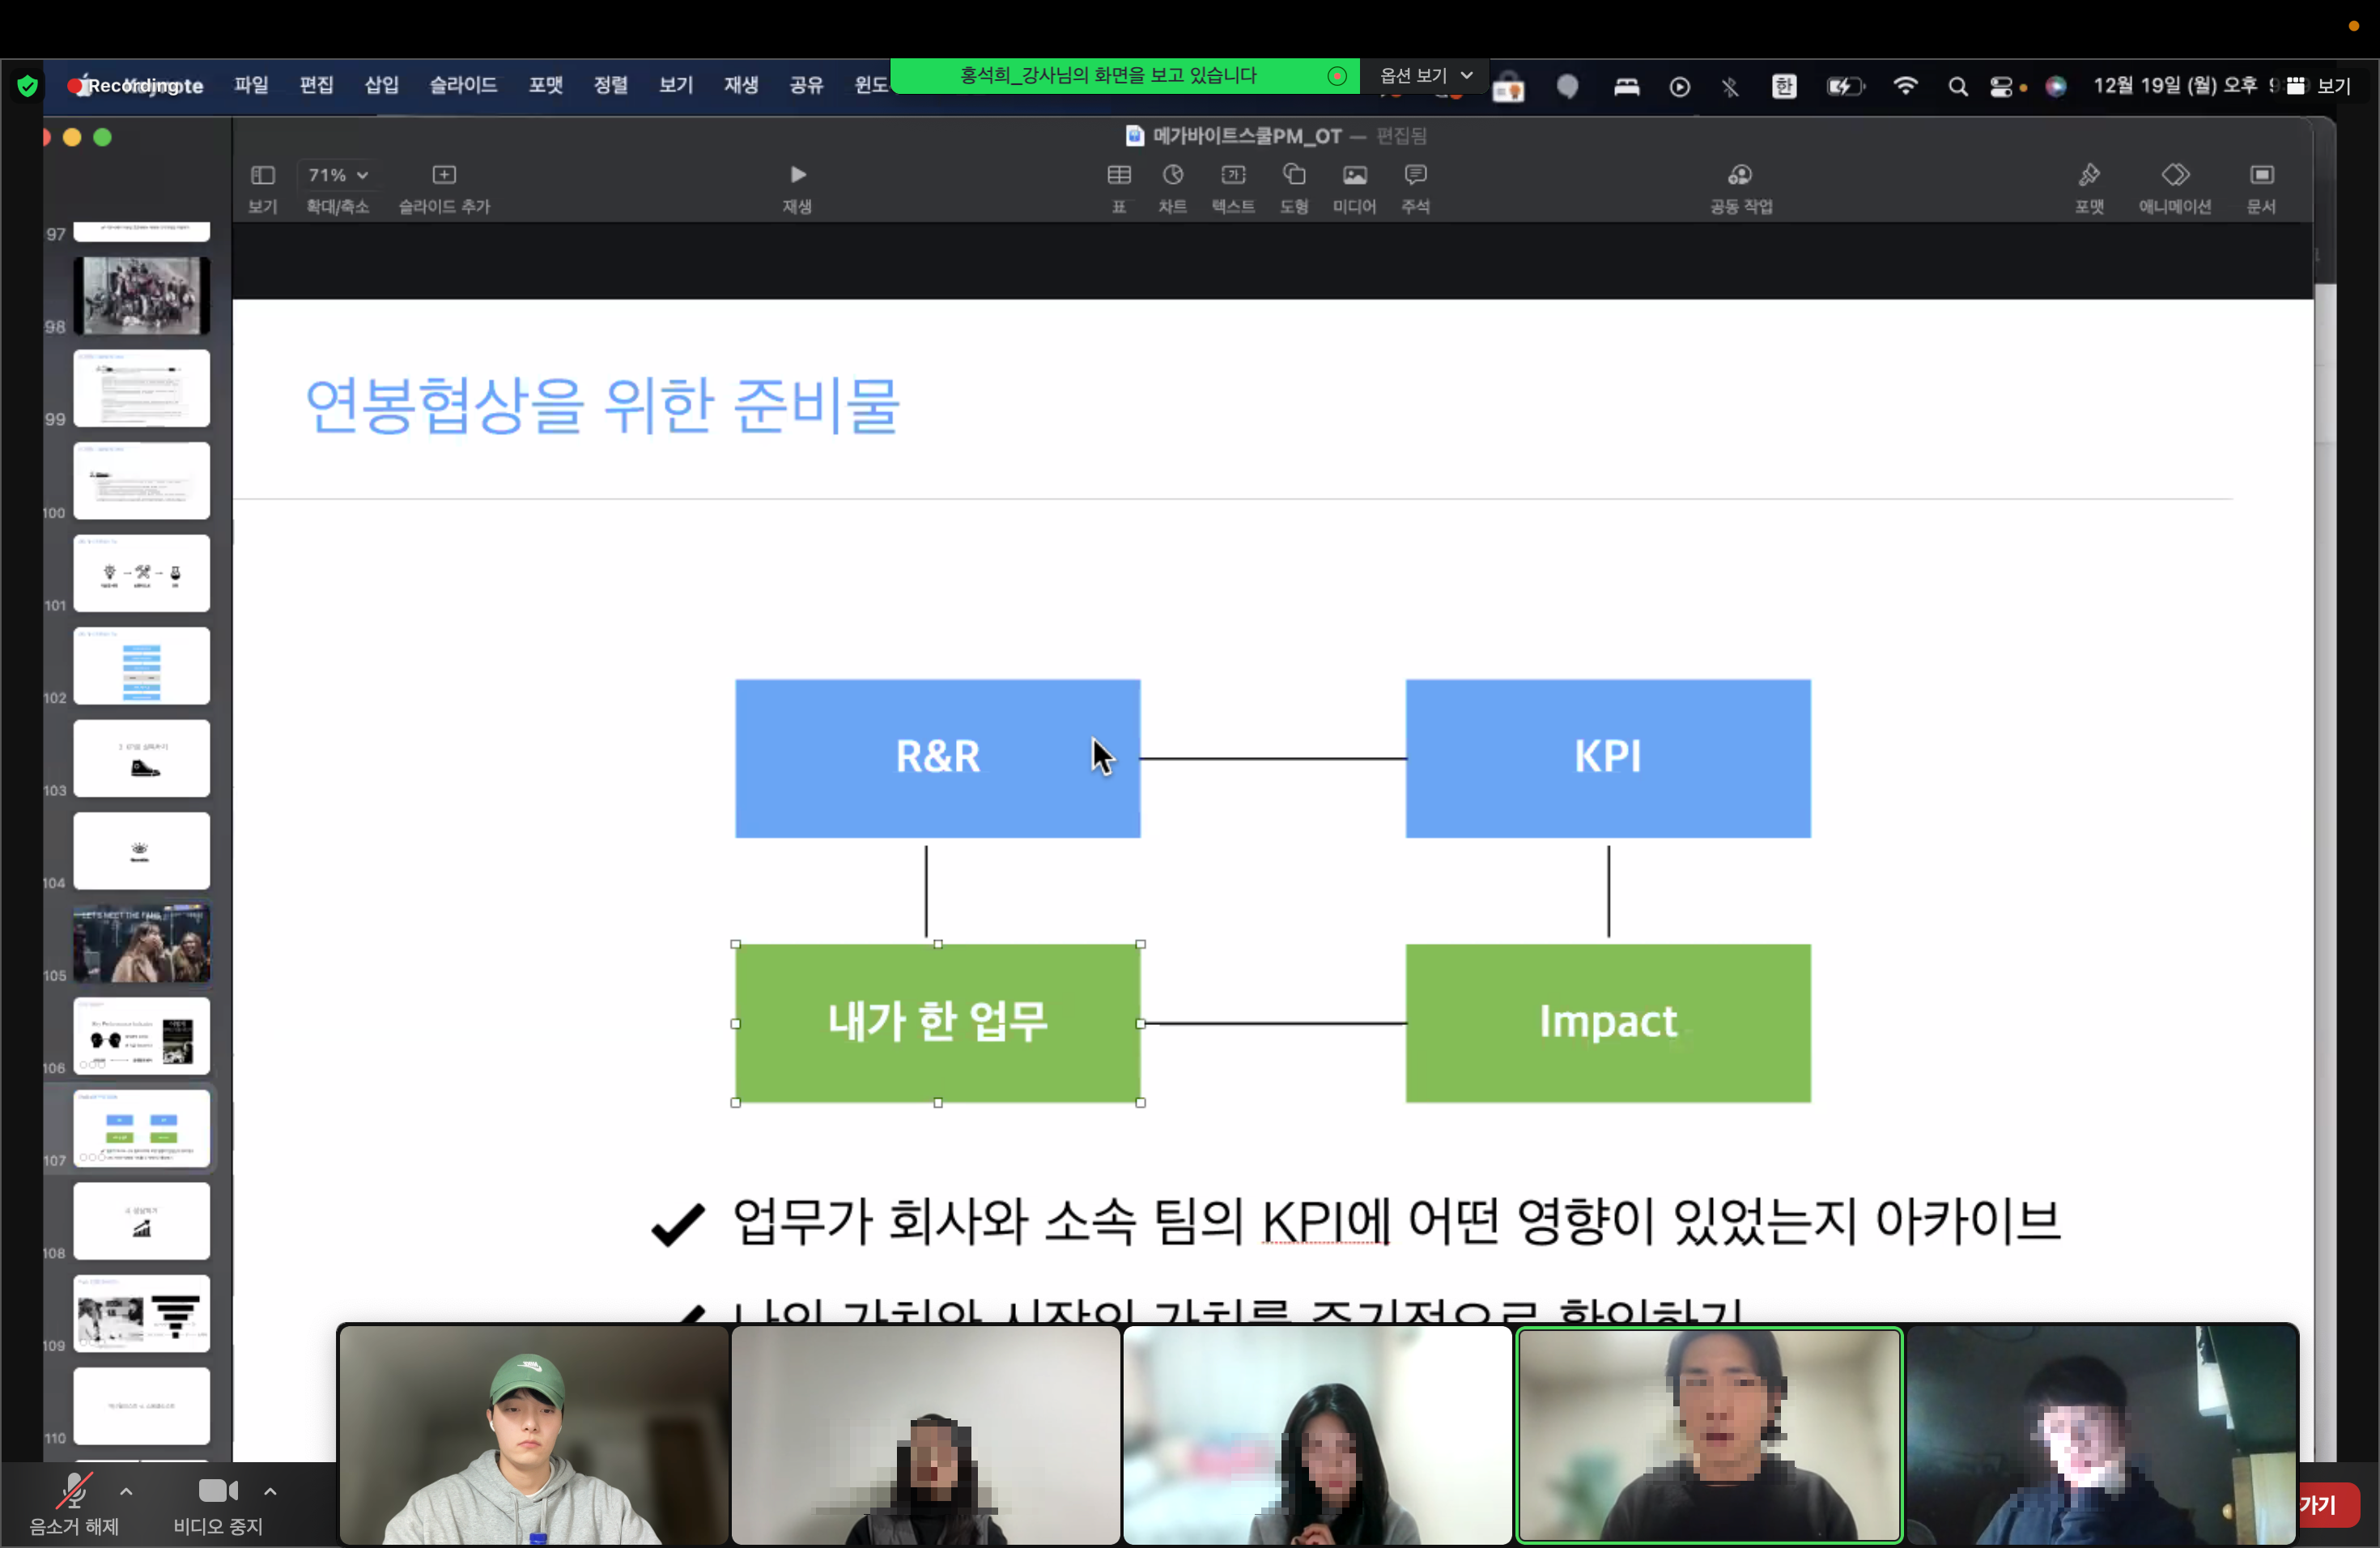Open the 옵션 보기 dropdown
2380x1548 pixels.
coord(1425,76)
